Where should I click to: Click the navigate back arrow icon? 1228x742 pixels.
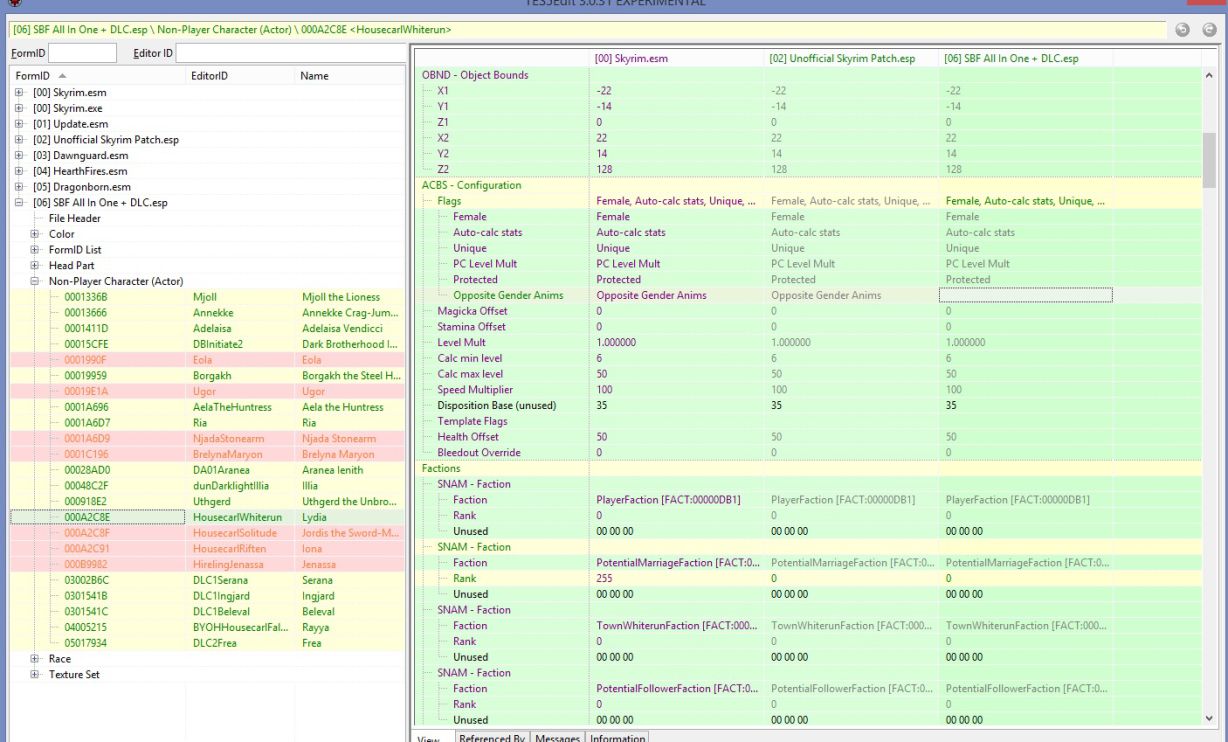point(1183,30)
